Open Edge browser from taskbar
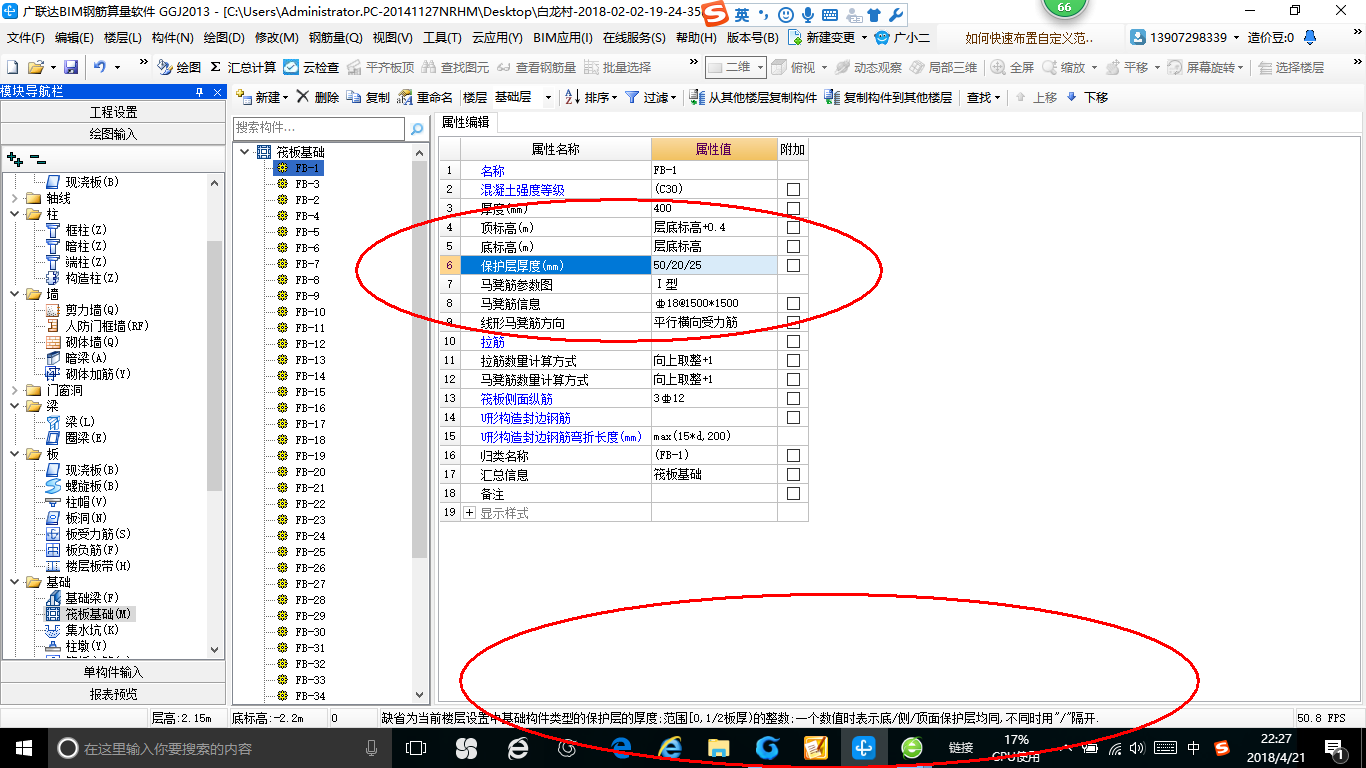This screenshot has width=1366, height=768. (622, 748)
